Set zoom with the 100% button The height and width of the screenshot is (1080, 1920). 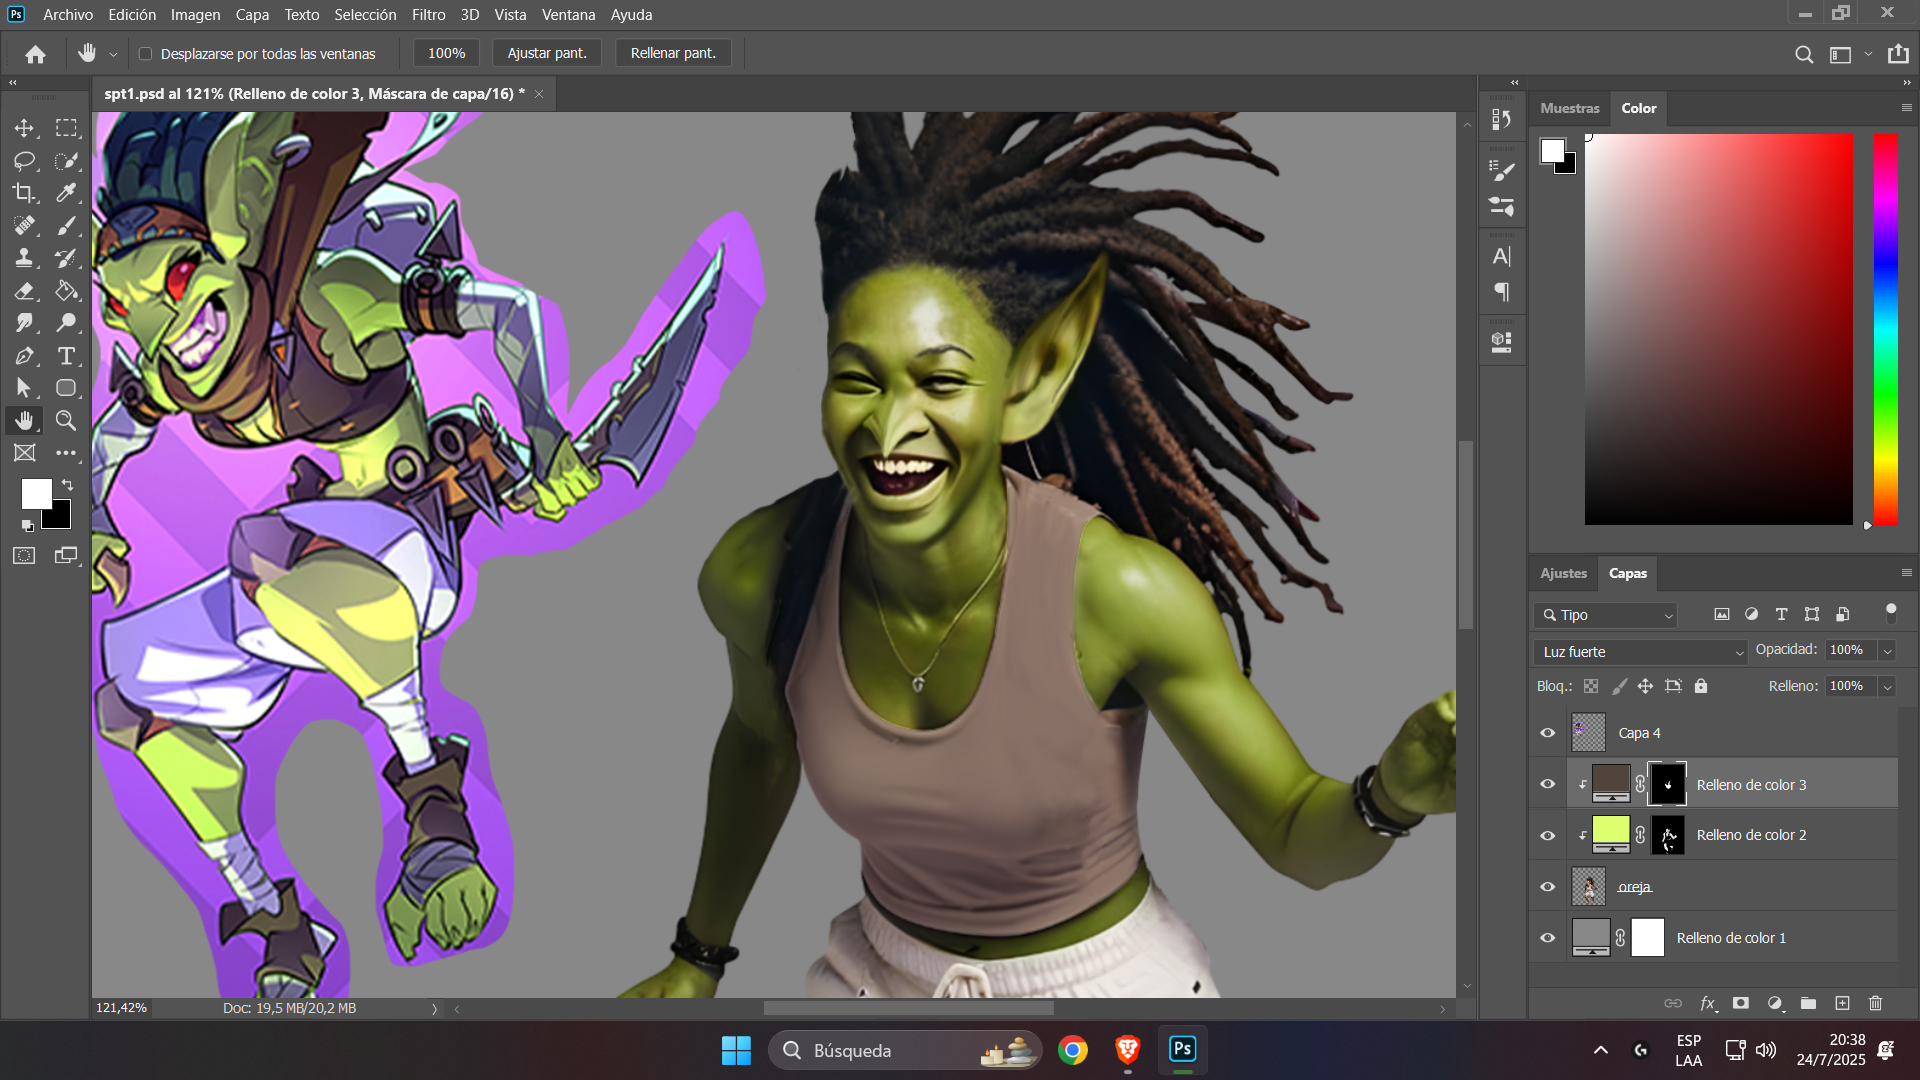pyautogui.click(x=446, y=53)
